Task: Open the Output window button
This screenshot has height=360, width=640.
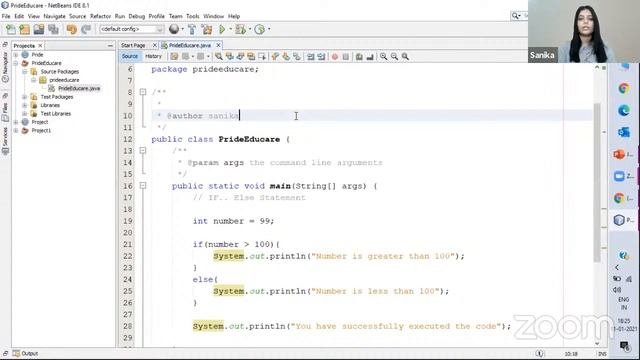Action: tap(25, 353)
